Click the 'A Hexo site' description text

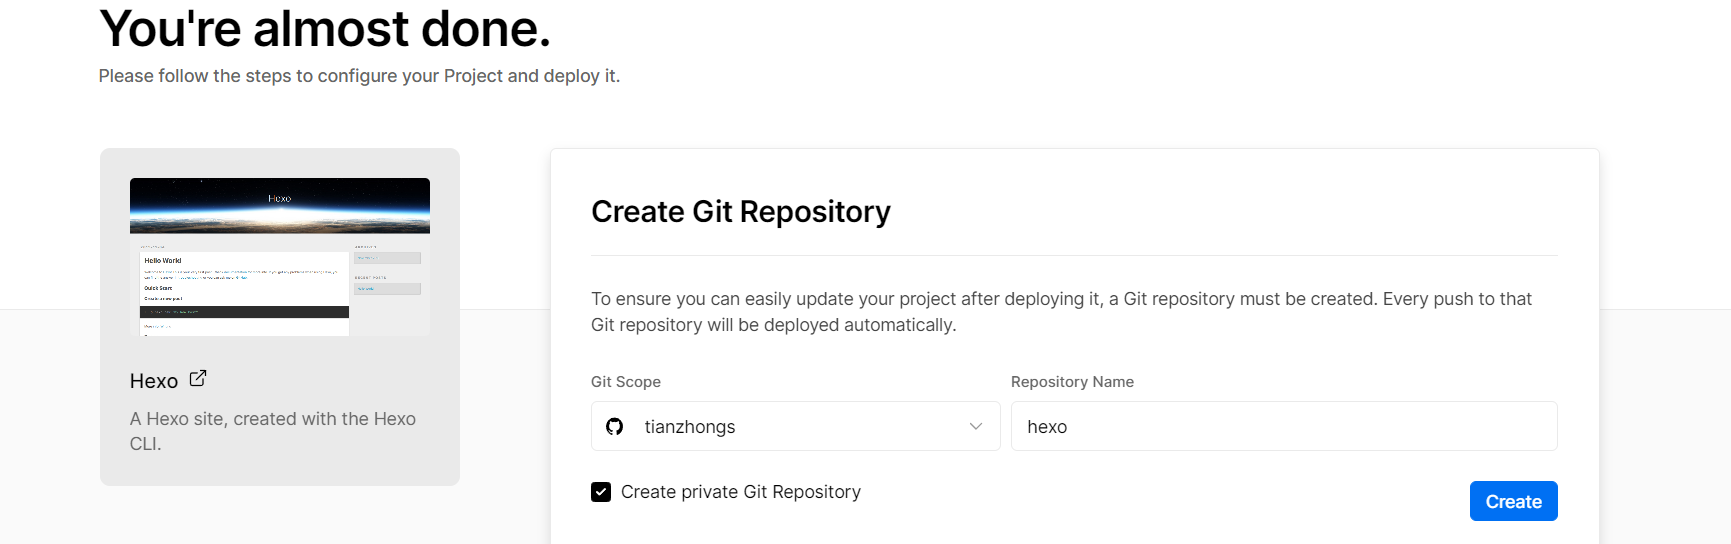pos(272,431)
